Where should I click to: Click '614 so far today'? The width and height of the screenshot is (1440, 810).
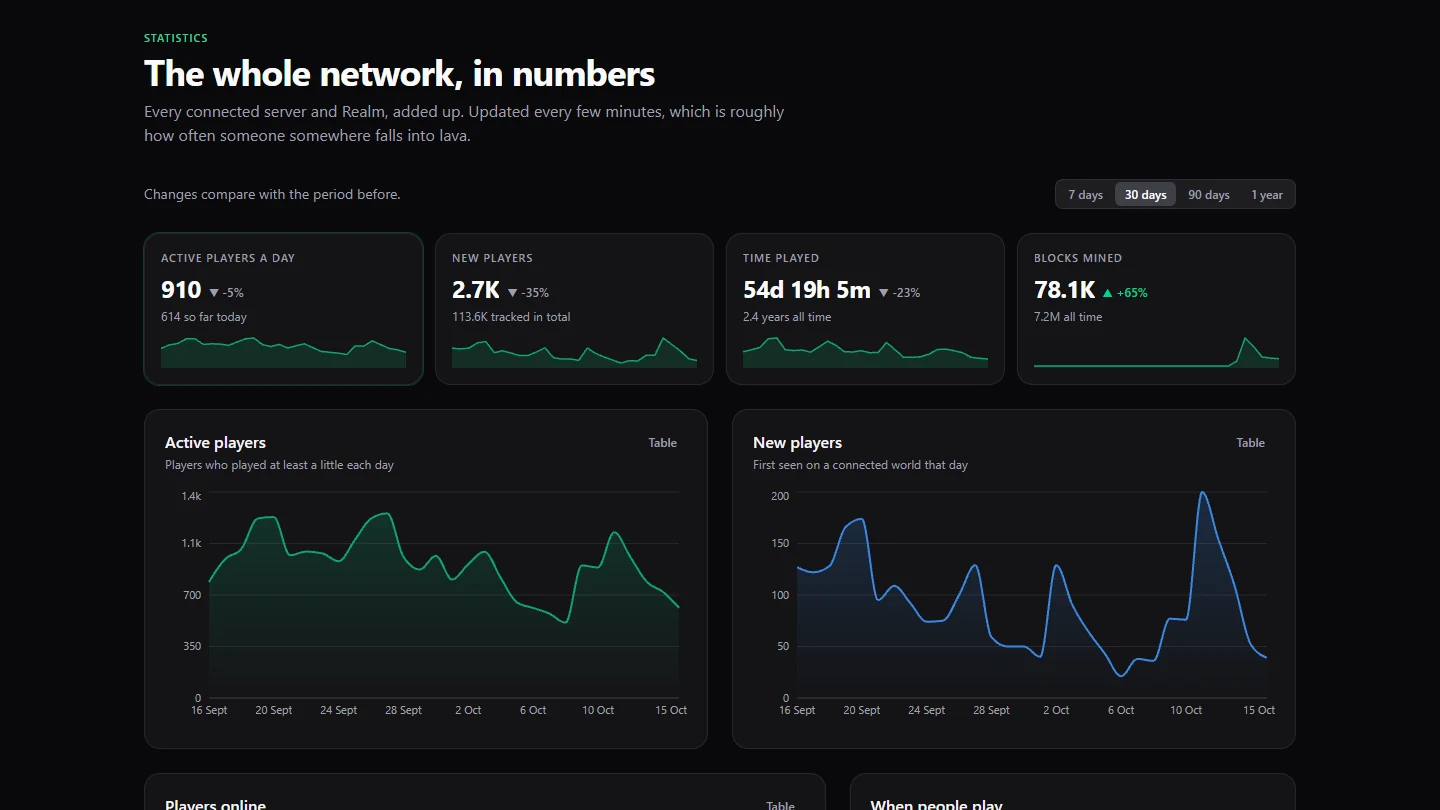204,317
